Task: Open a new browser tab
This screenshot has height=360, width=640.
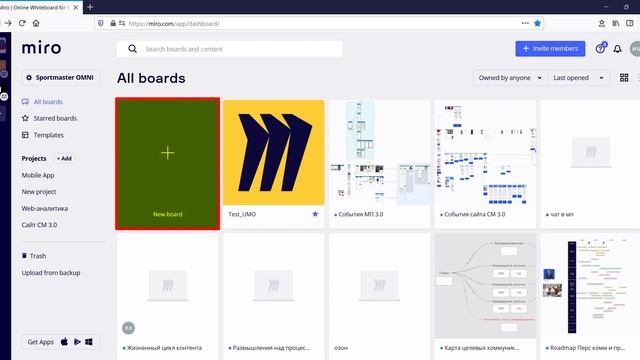Action: pyautogui.click(x=90, y=7)
